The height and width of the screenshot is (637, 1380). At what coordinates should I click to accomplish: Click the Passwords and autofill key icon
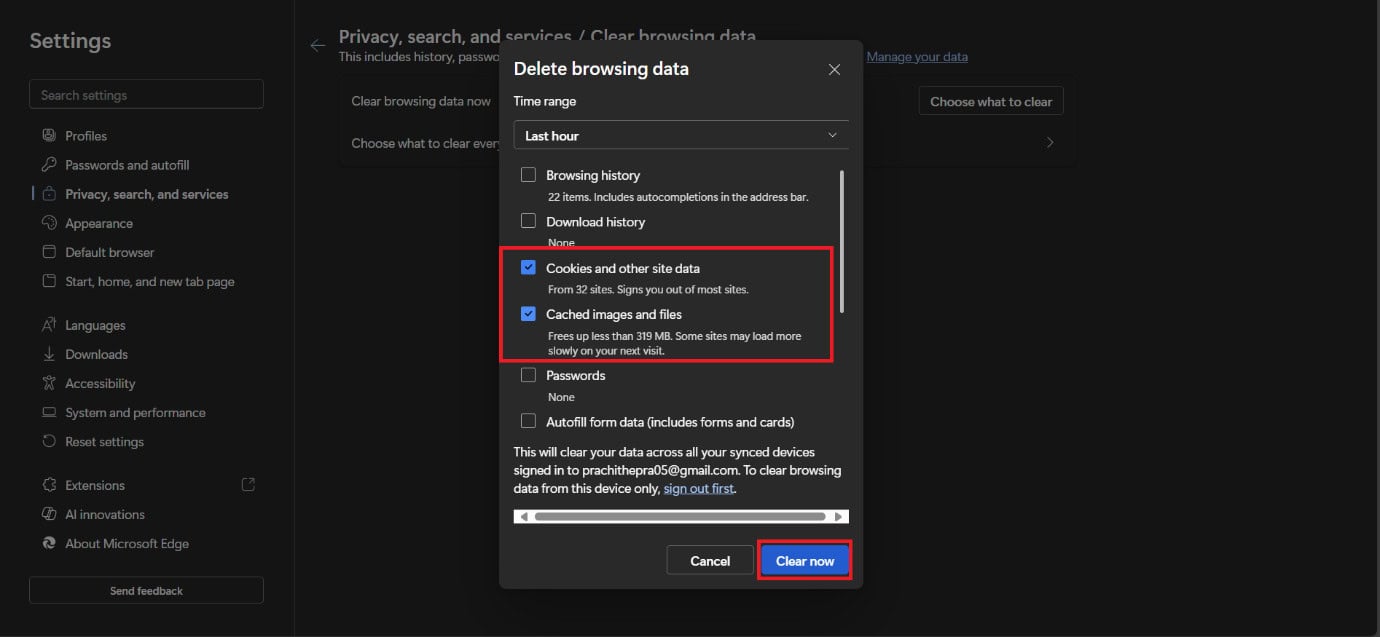pyautogui.click(x=49, y=165)
